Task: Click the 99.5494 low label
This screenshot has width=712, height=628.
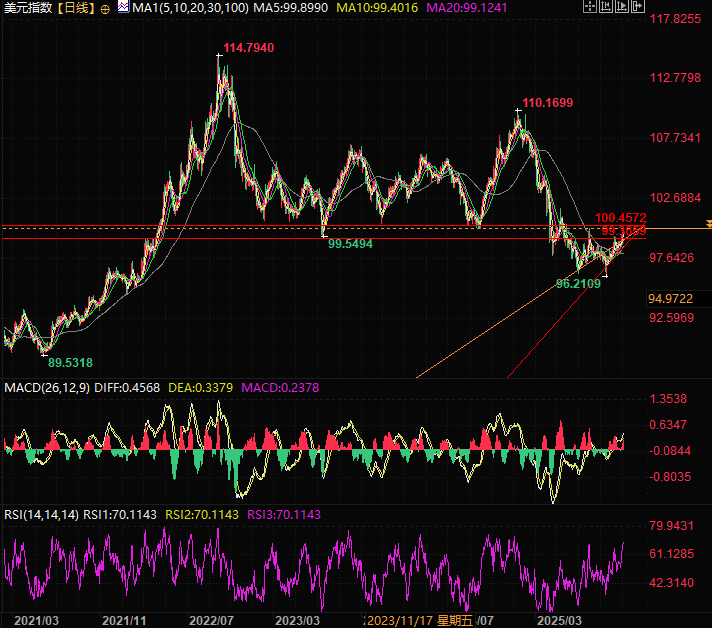Action: [x=350, y=244]
